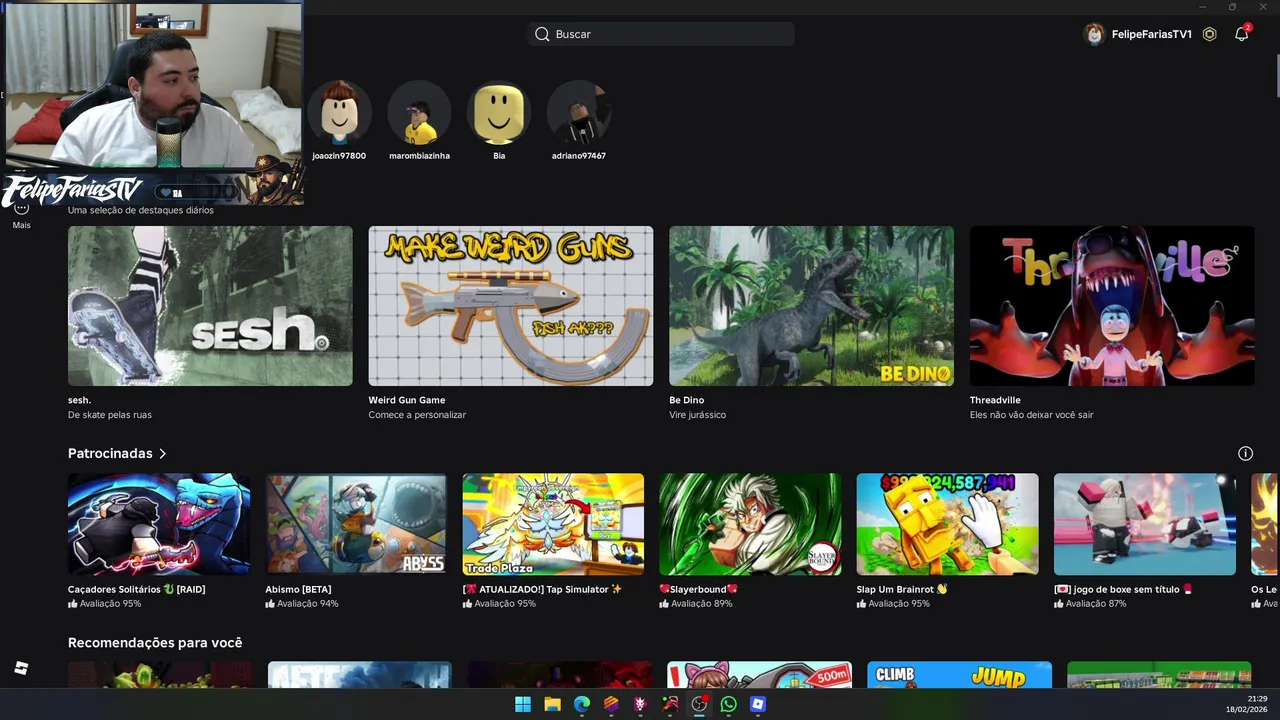Open the Slayerbound thumbnail

750,525
